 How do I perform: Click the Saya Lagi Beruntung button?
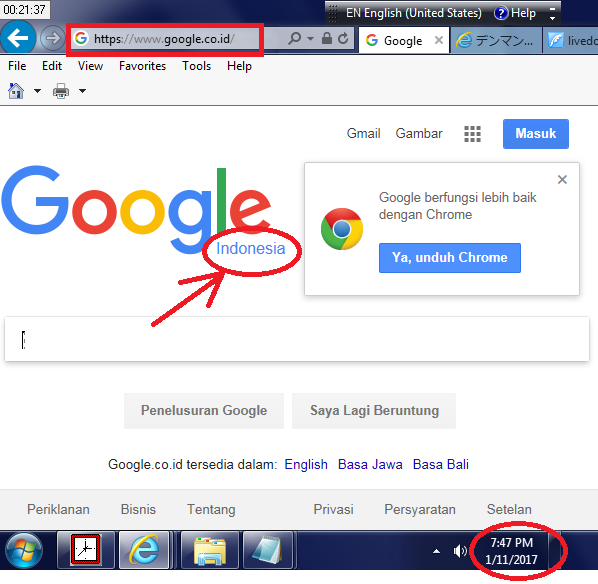coord(374,410)
